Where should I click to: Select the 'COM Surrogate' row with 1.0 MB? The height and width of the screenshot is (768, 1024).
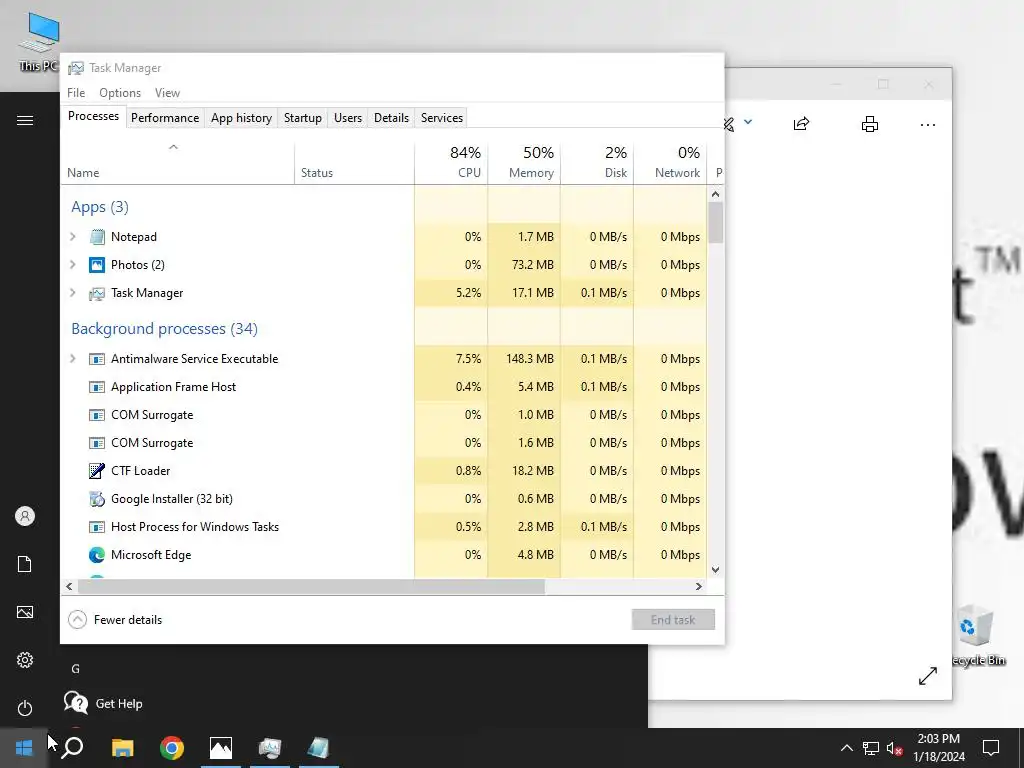(x=384, y=415)
